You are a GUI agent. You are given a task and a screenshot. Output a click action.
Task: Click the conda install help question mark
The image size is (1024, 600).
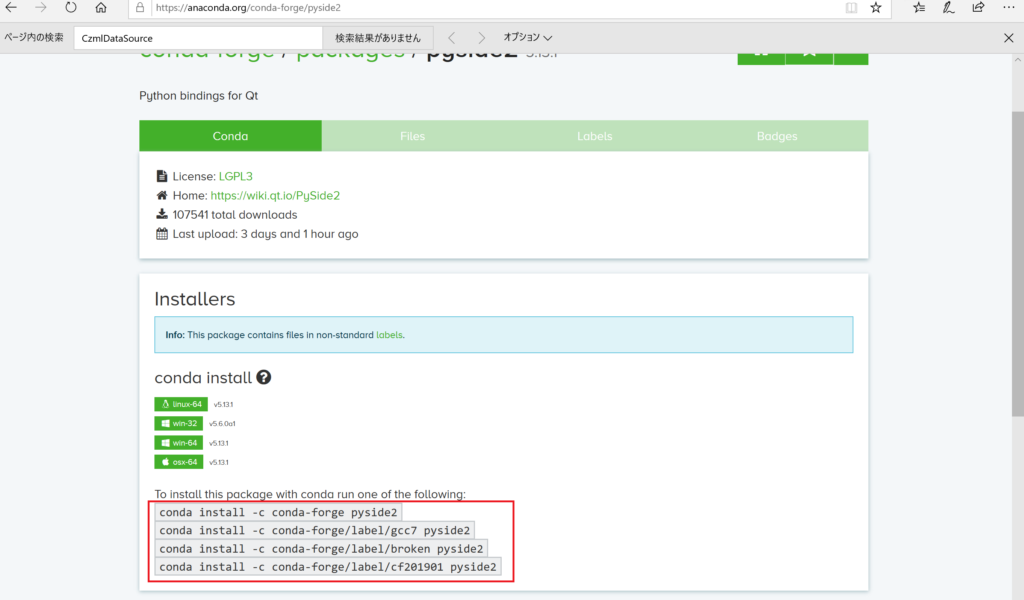[x=264, y=377]
